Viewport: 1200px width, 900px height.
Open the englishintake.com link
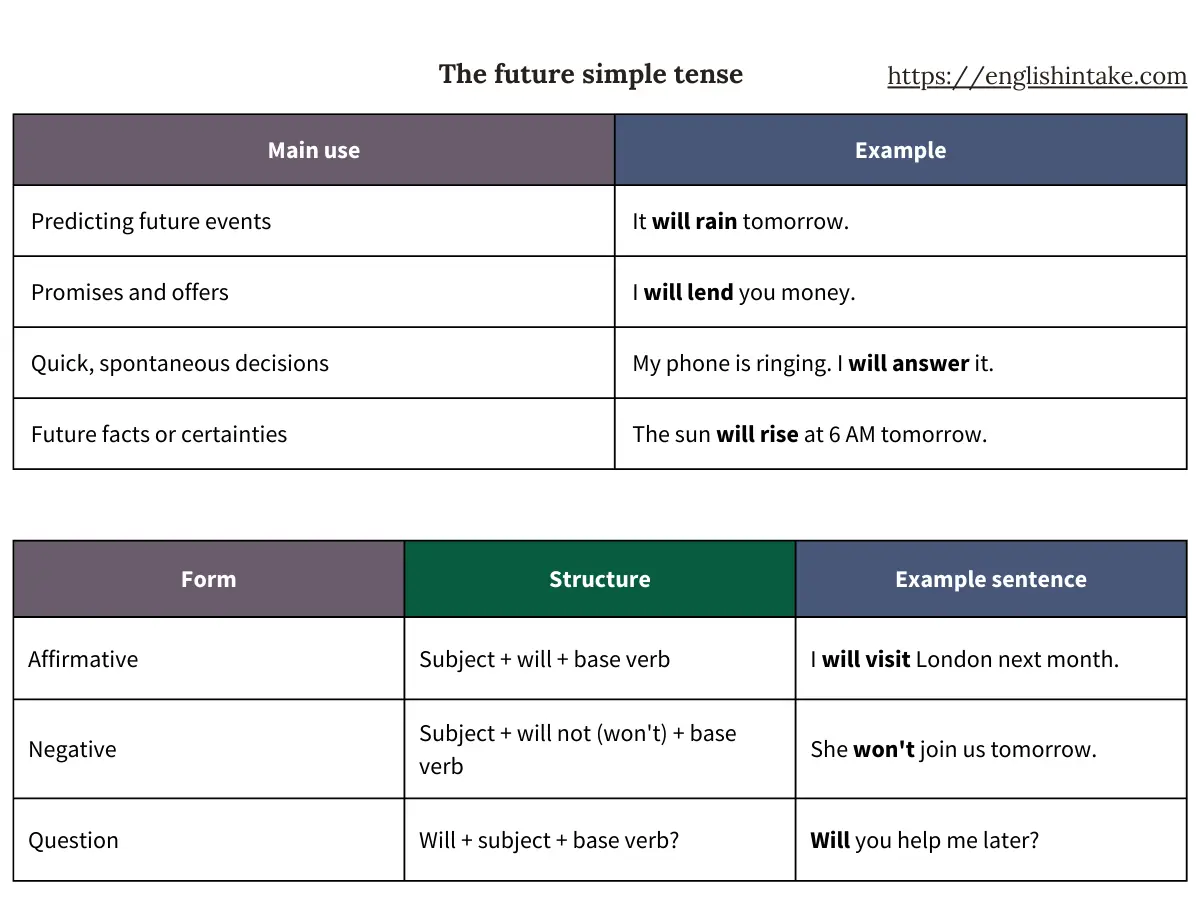(1036, 77)
